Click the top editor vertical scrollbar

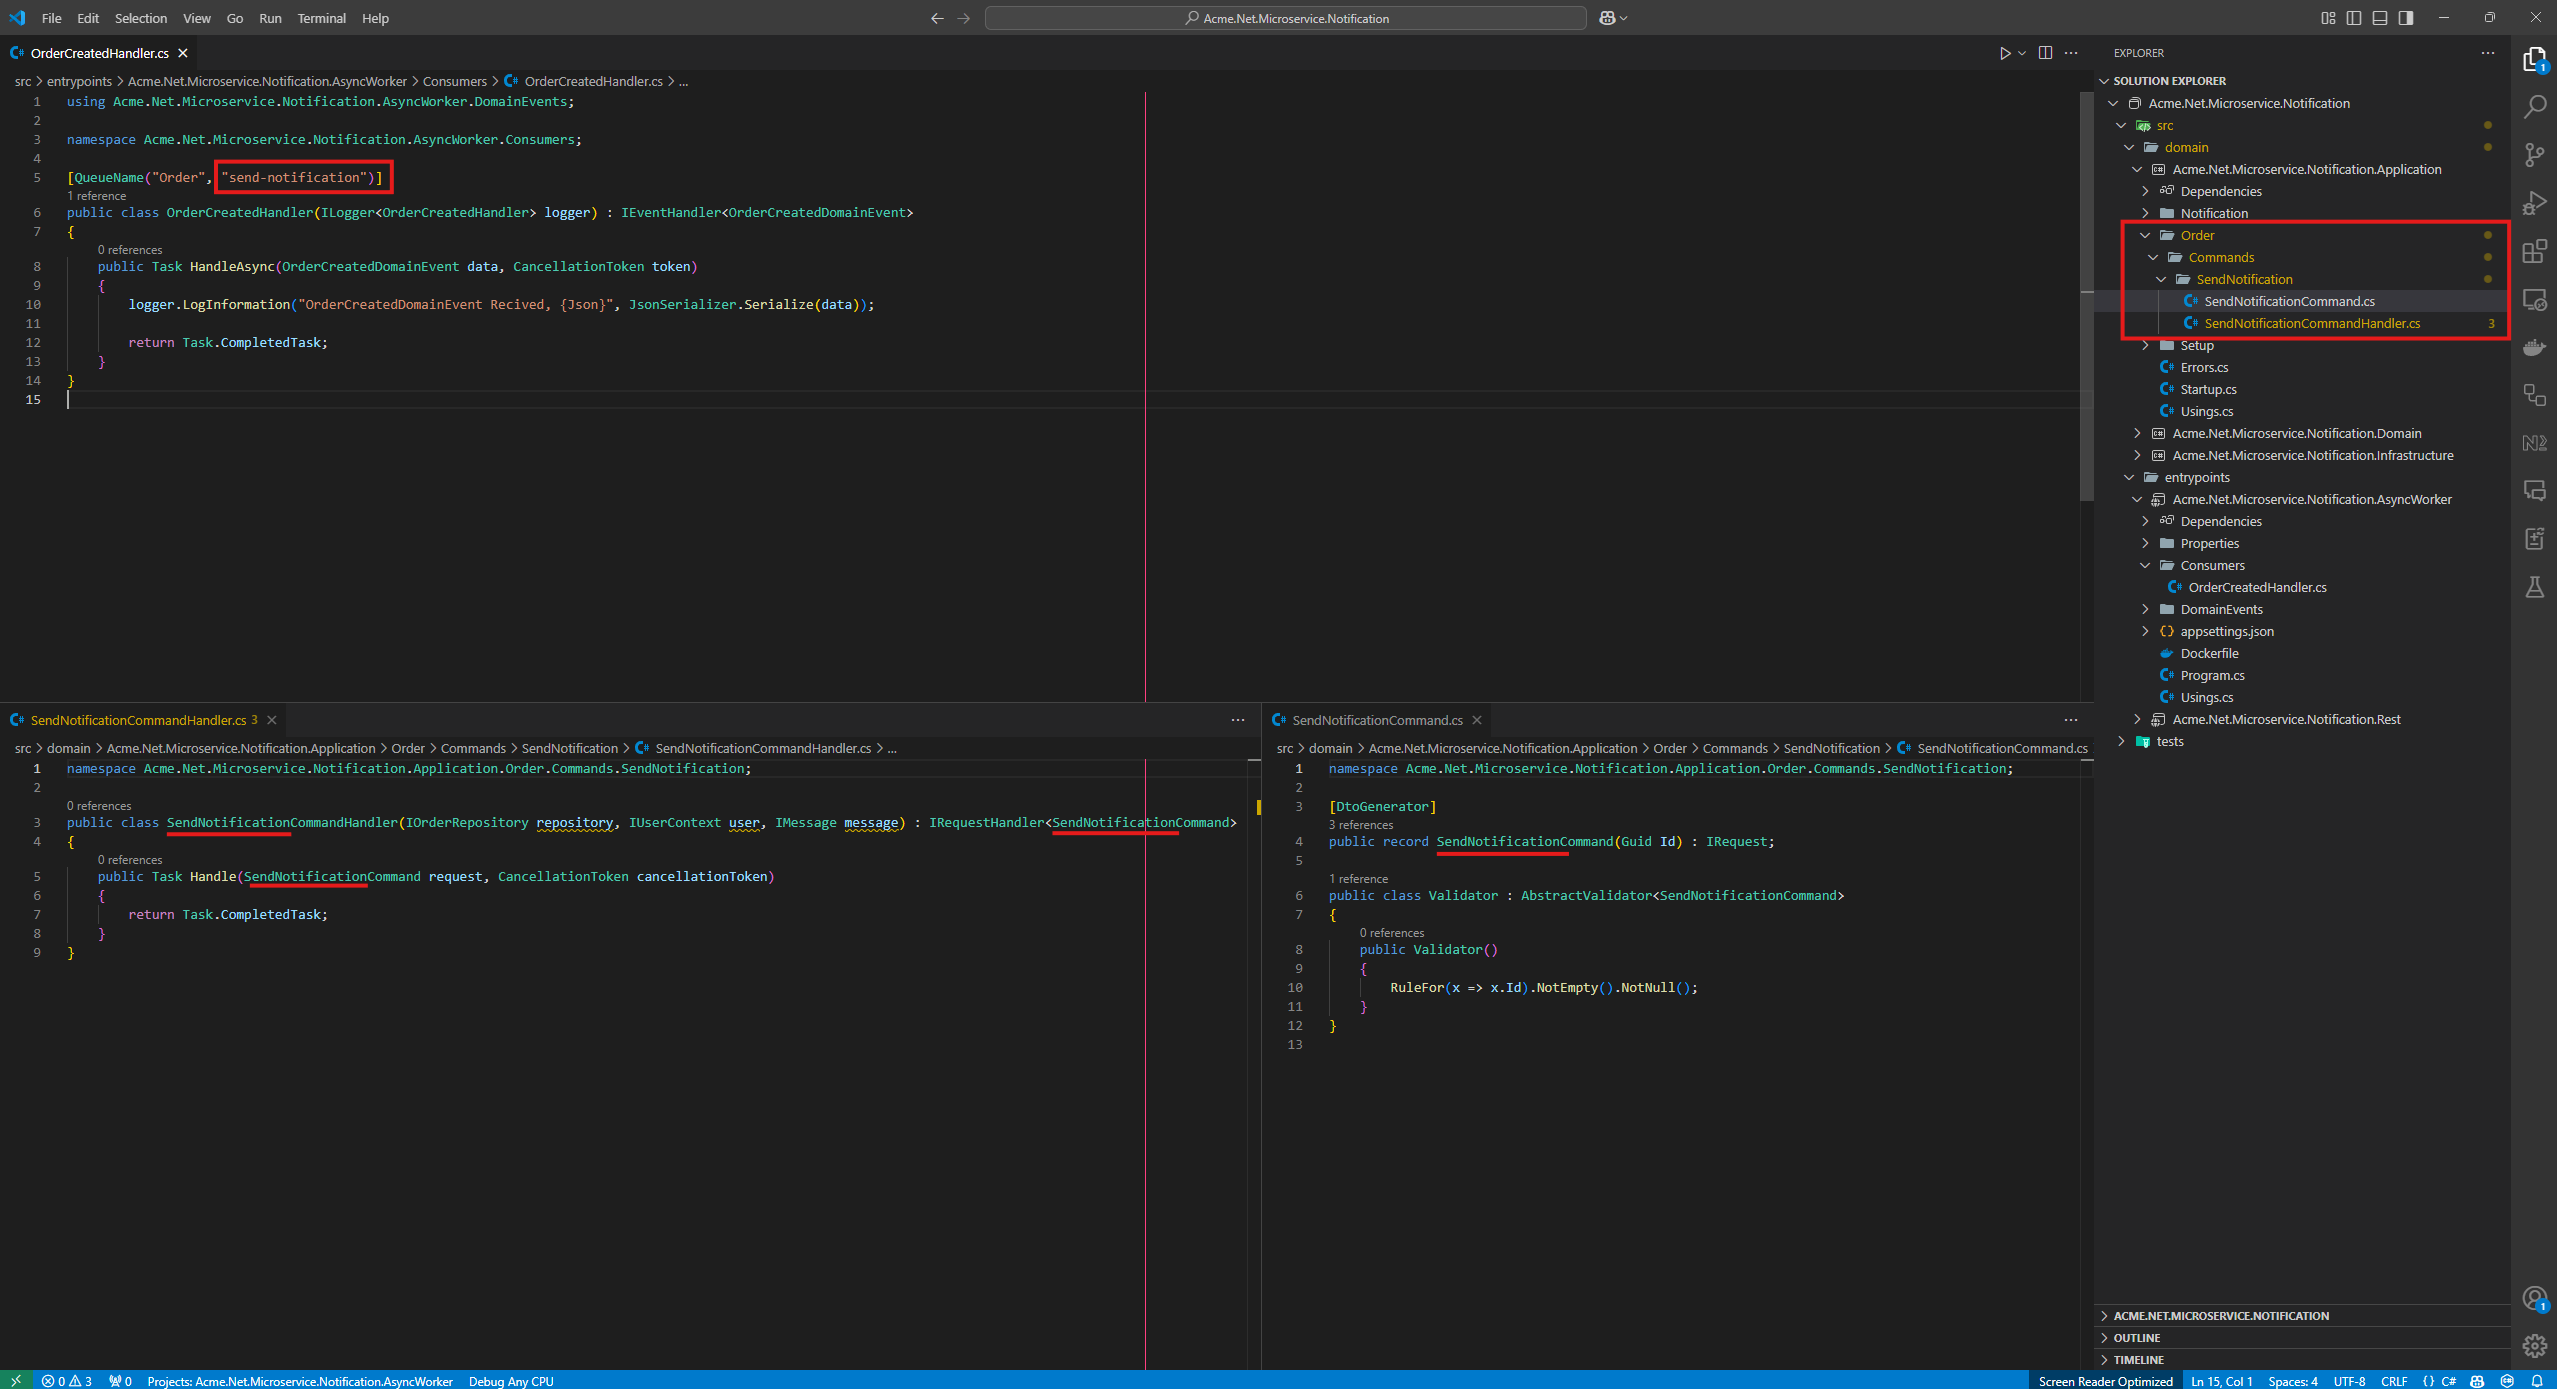(2086, 295)
